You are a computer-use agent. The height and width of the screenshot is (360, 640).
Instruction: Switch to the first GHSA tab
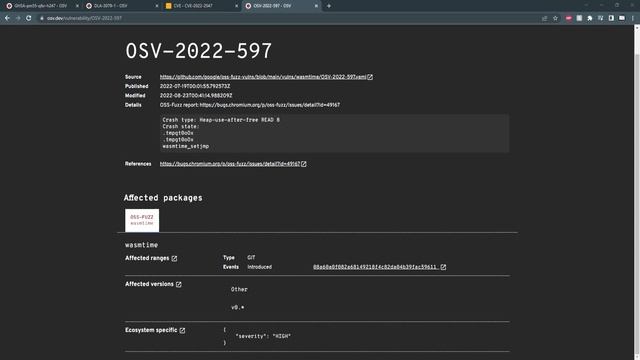click(41, 6)
